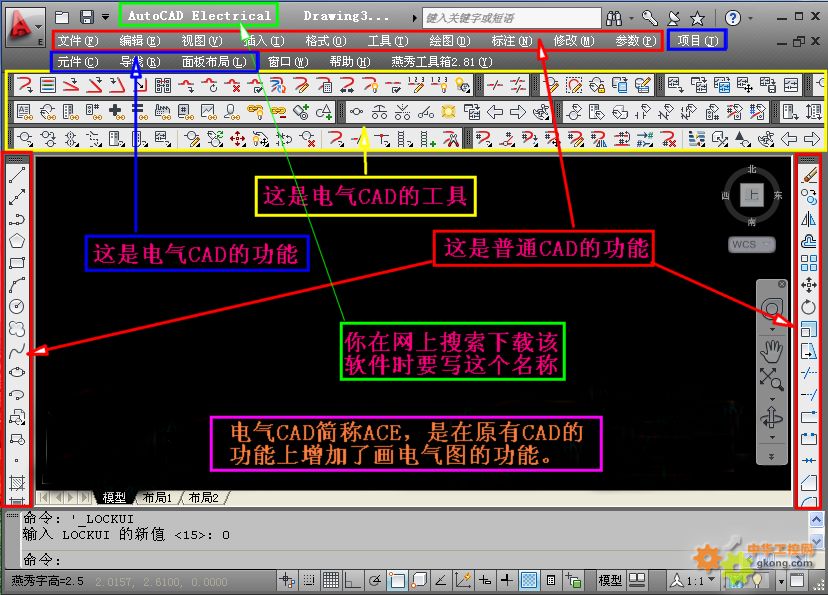Close the navigation bar with its X button
This screenshot has height=595, width=828.
point(782,284)
